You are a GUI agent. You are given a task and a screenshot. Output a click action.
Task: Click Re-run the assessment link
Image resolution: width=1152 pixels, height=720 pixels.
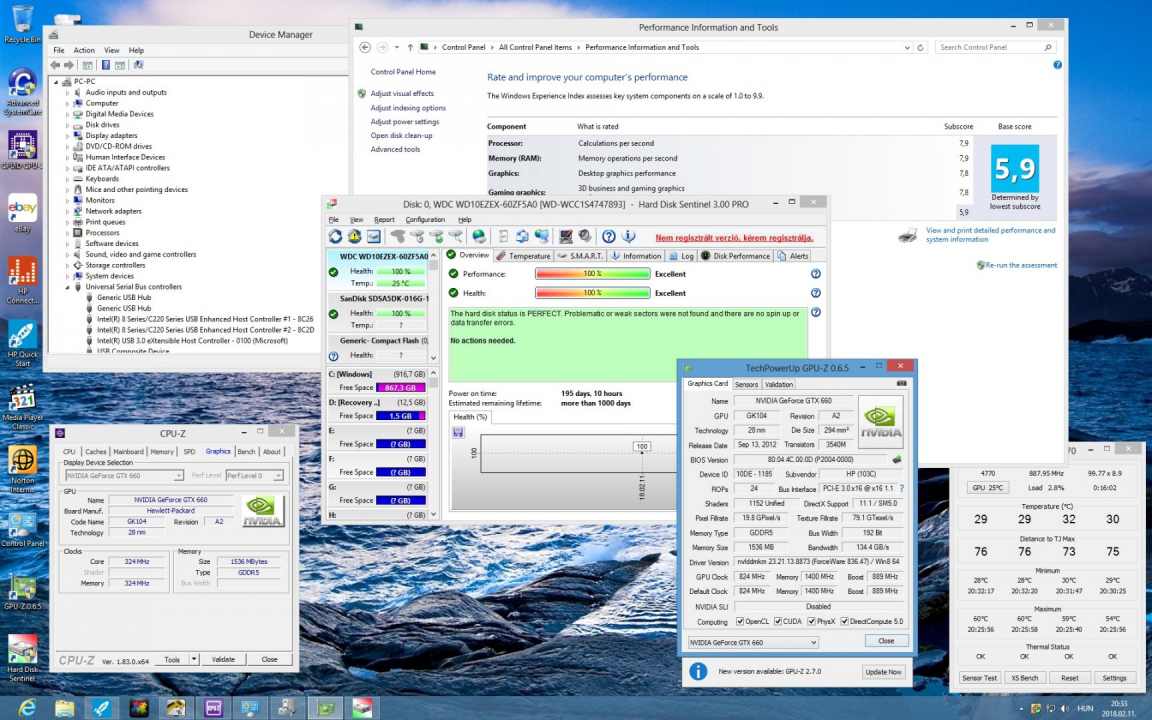tap(1020, 265)
